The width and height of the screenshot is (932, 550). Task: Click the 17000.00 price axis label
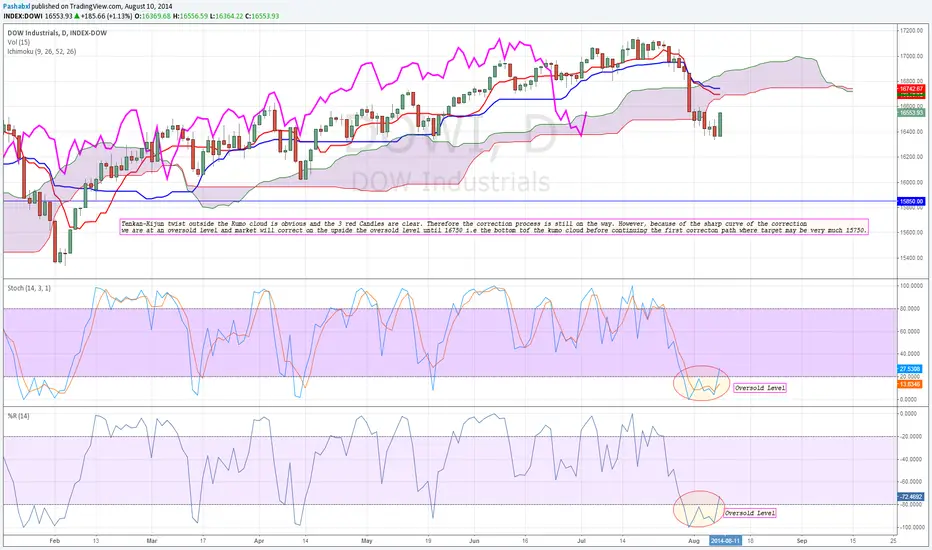[911, 56]
